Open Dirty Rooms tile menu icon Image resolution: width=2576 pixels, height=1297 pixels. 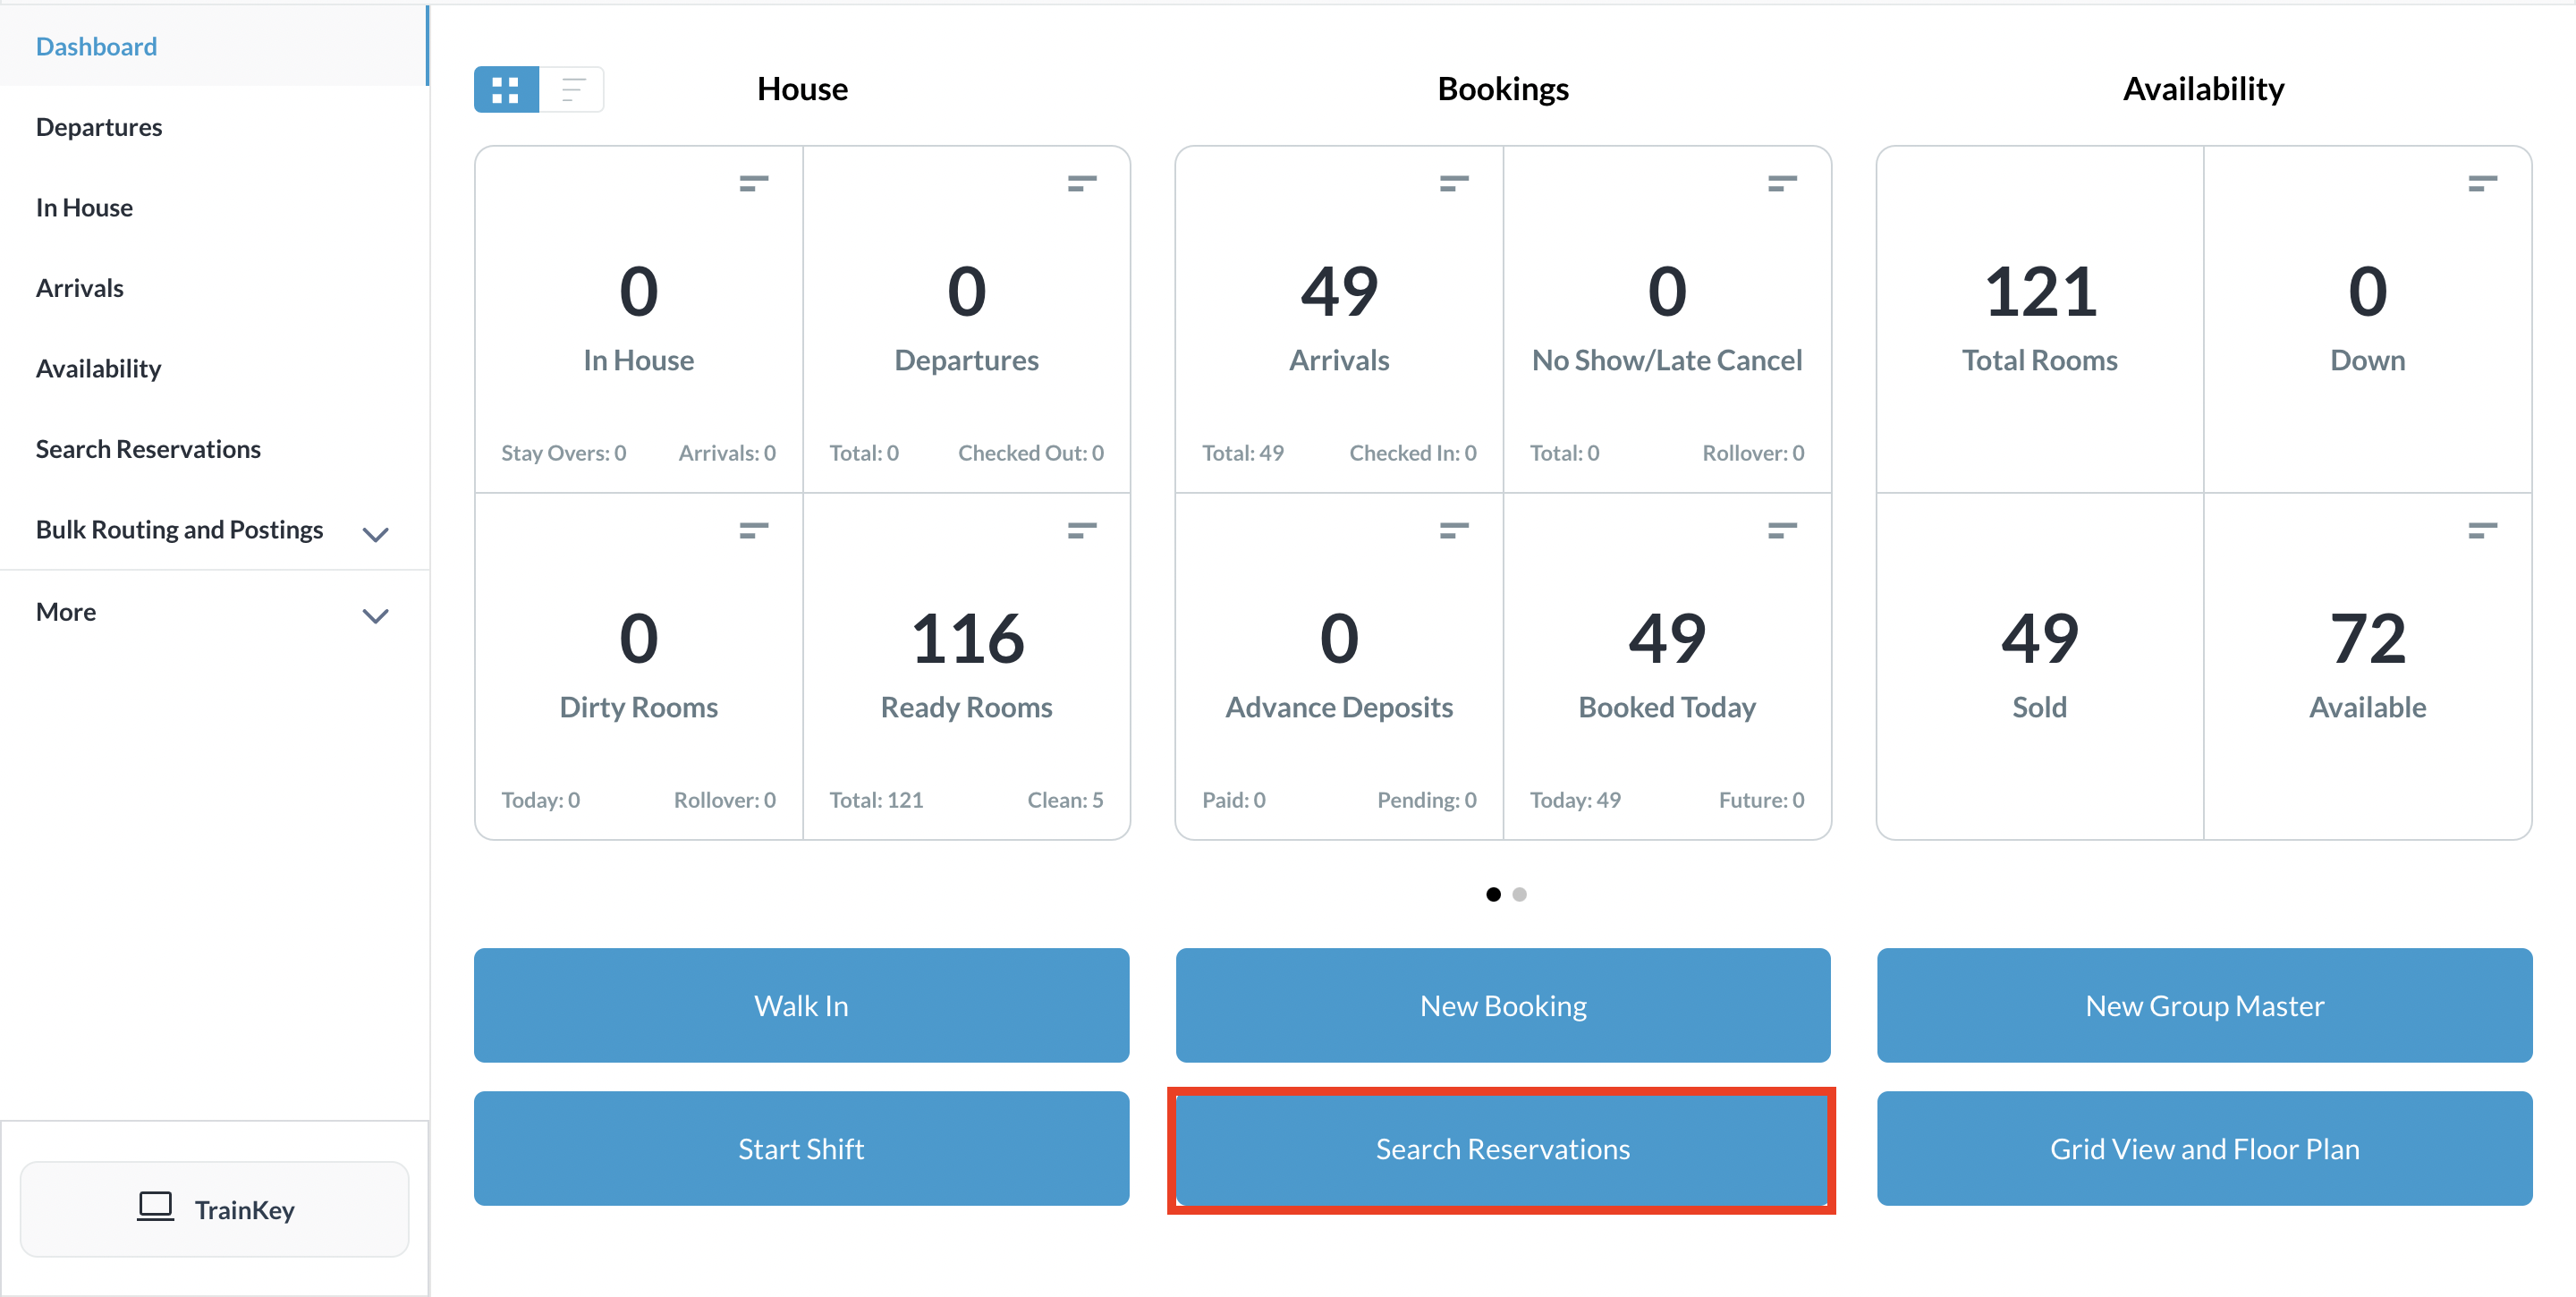(753, 530)
